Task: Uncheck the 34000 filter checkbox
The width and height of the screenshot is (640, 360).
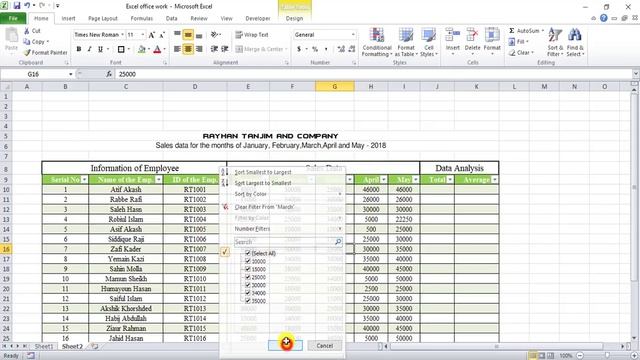Action: [x=248, y=293]
